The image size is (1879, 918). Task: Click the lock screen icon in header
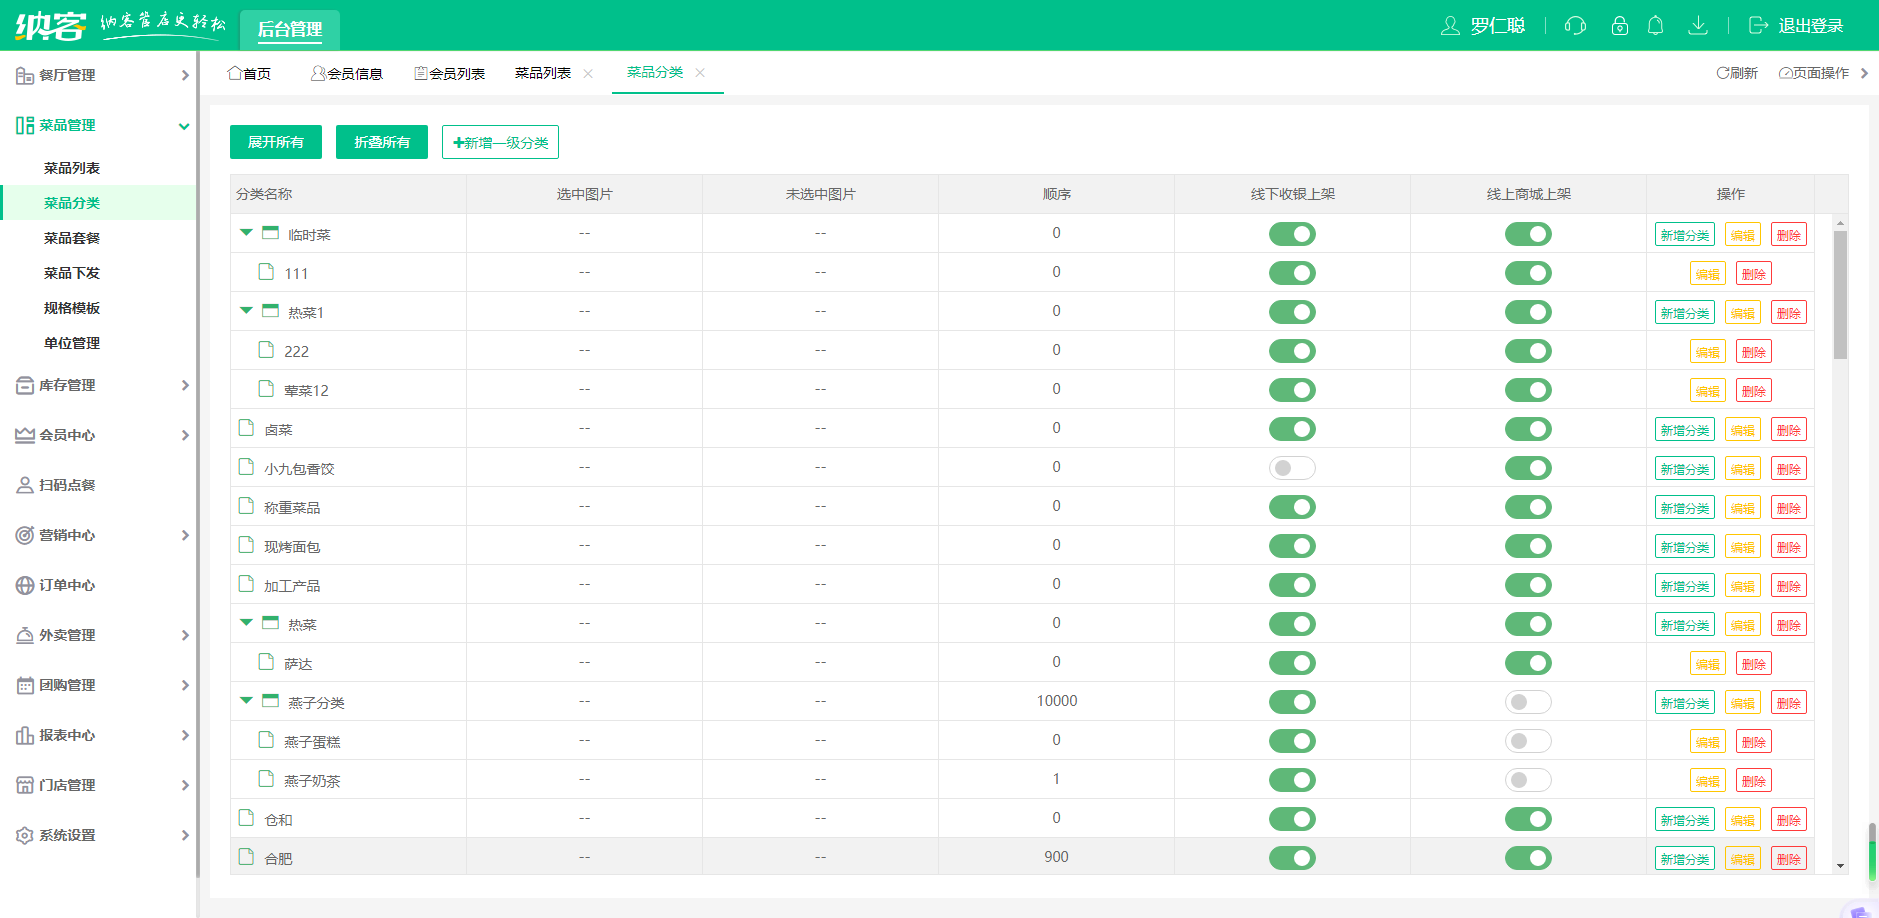click(x=1619, y=26)
